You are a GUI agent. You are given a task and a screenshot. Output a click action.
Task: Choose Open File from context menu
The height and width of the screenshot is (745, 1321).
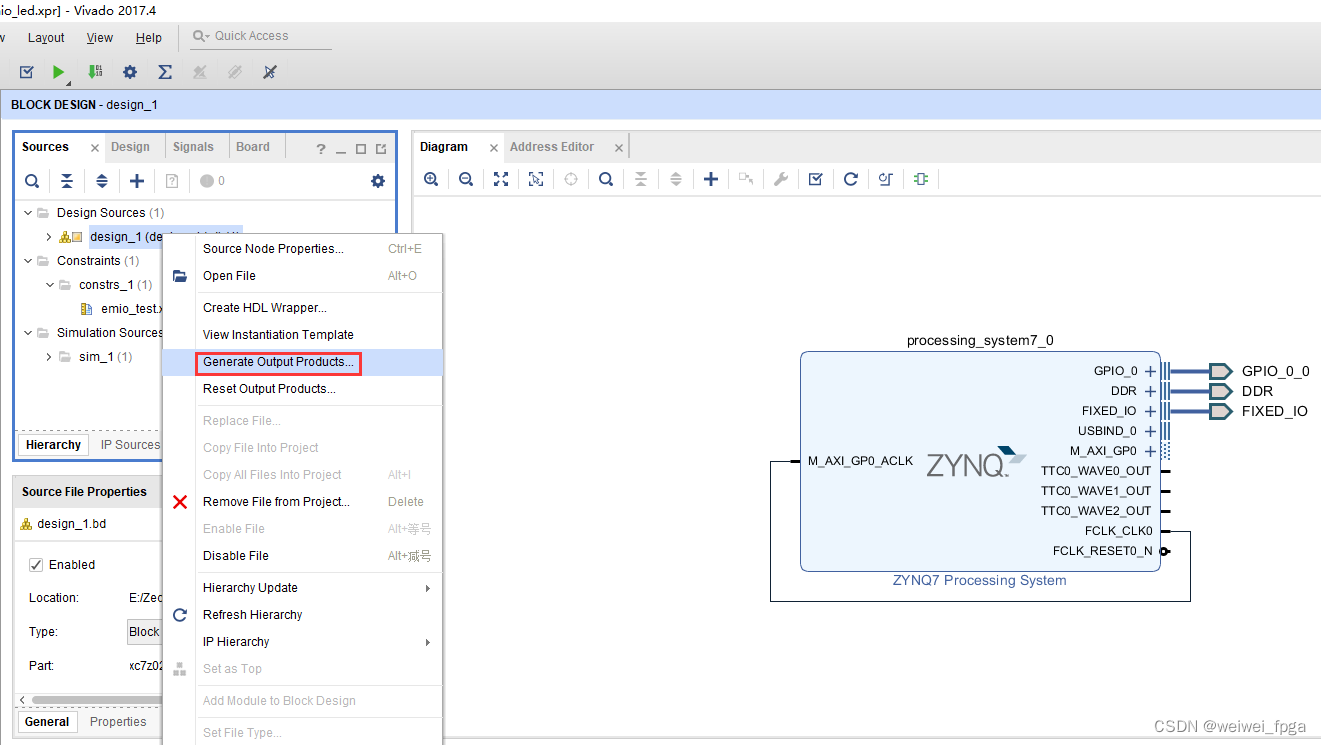click(302, 276)
